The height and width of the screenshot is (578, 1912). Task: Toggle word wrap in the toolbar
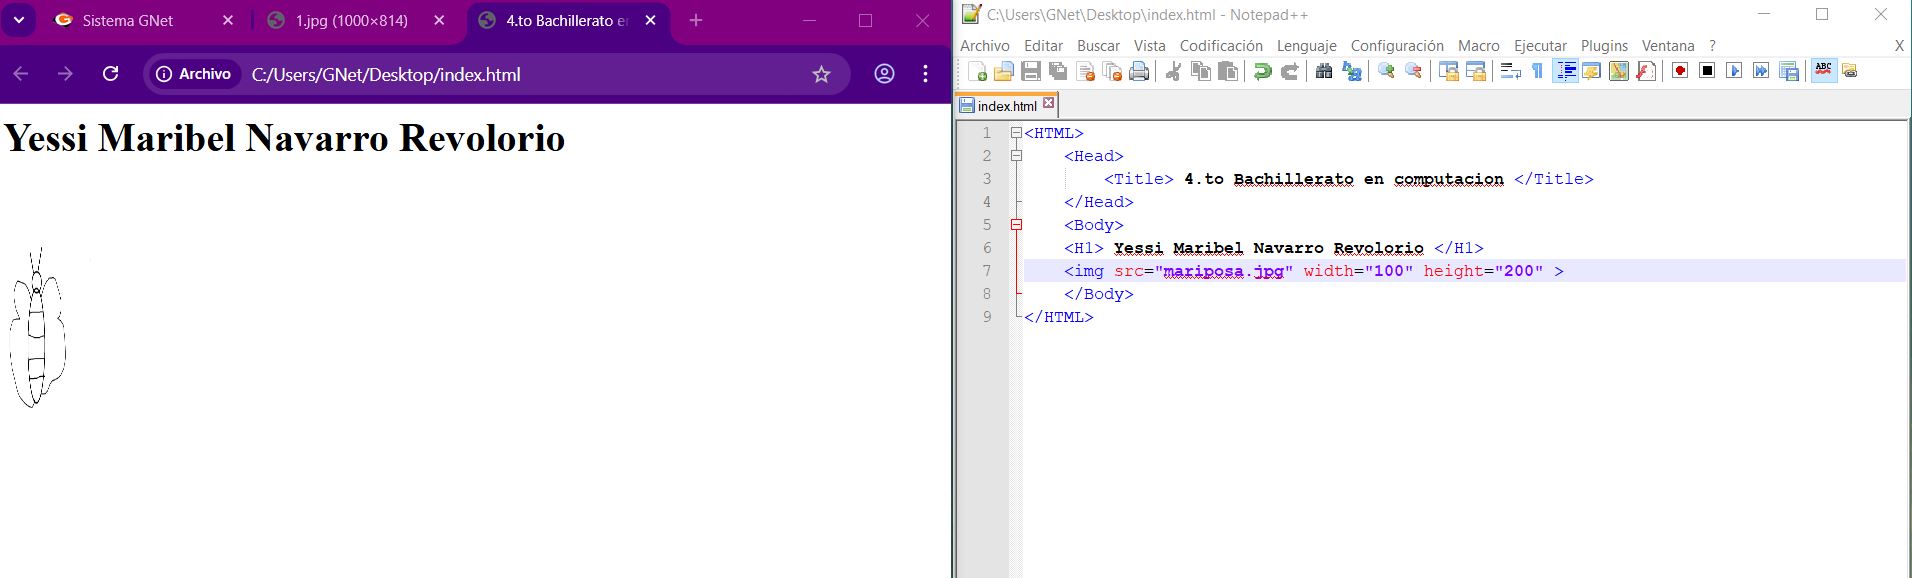1511,71
